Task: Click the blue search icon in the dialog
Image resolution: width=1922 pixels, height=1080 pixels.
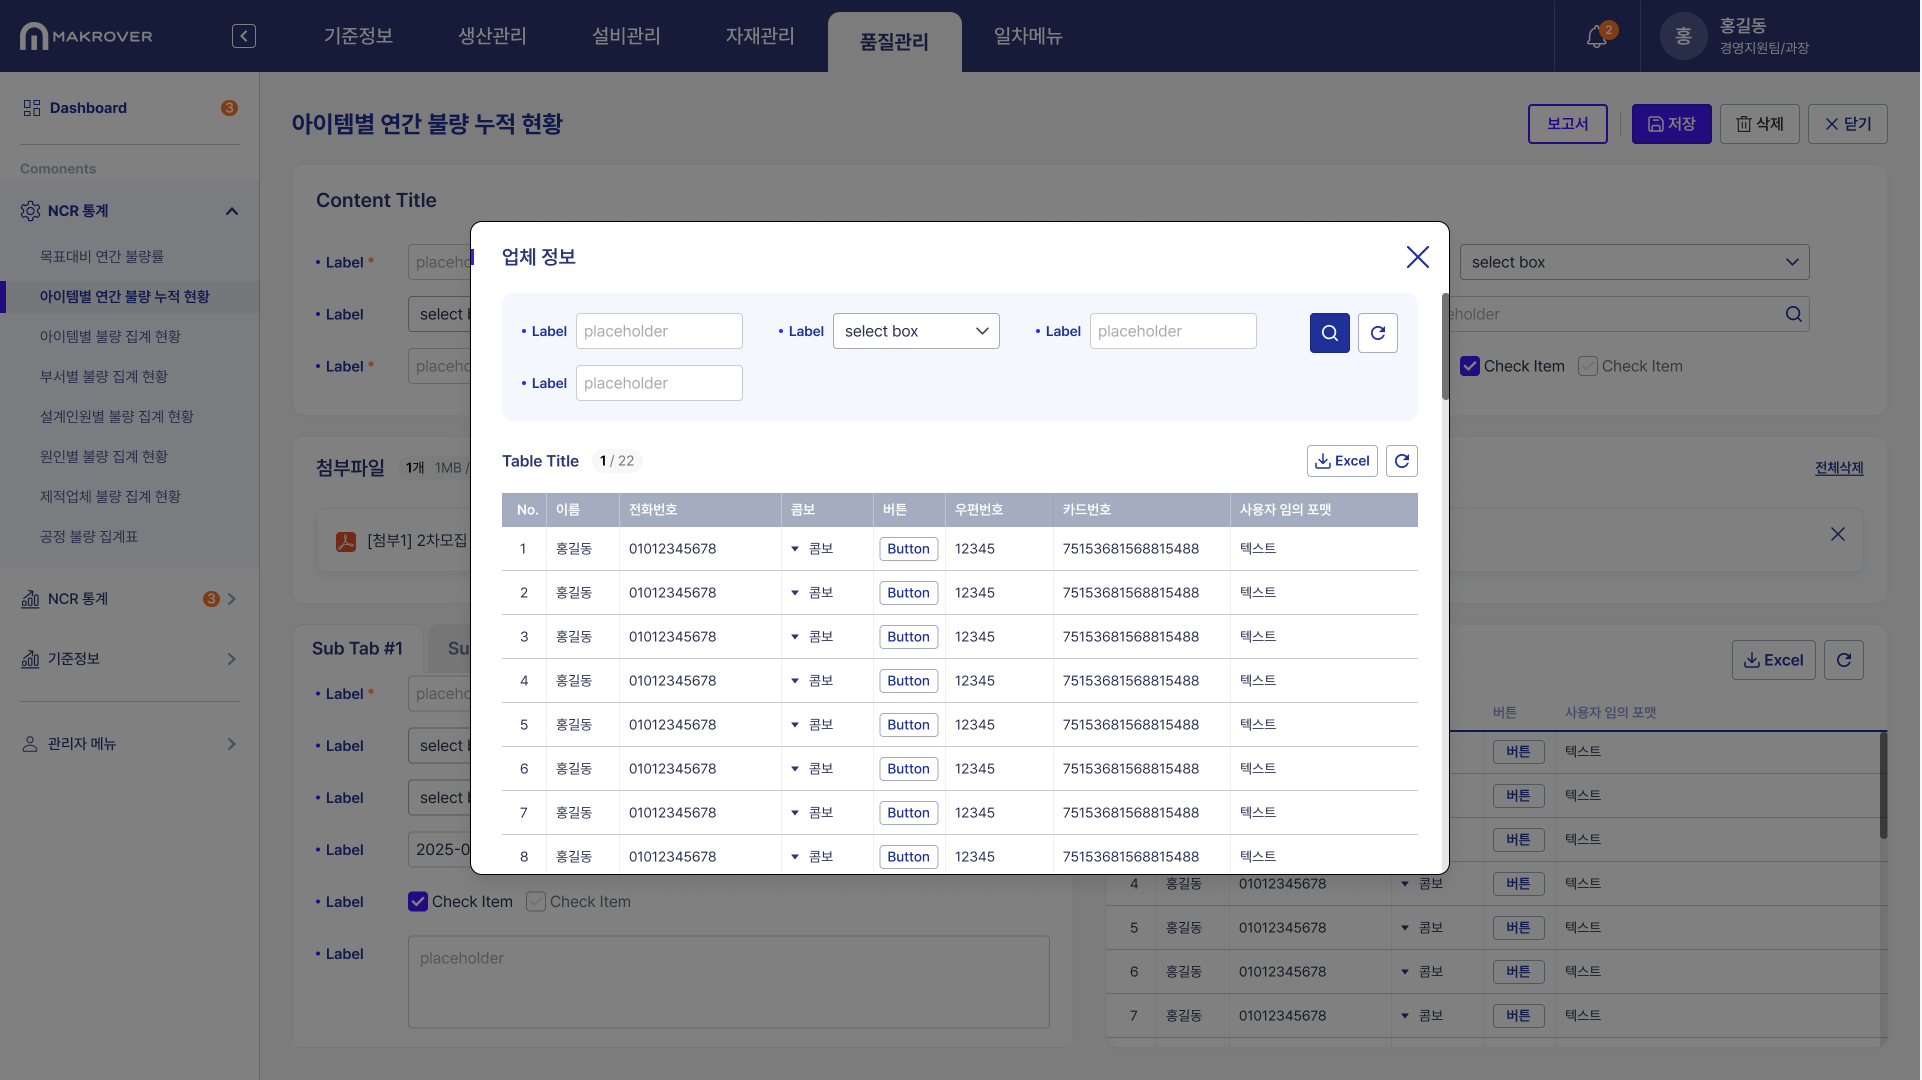Action: (1329, 333)
